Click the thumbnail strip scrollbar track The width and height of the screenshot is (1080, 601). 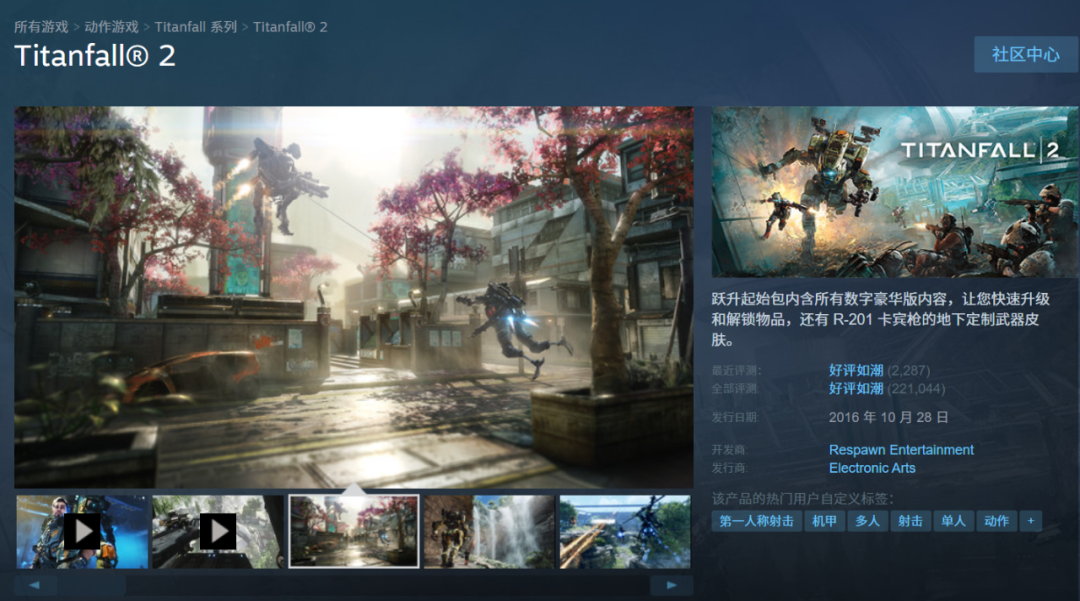[x=353, y=585]
